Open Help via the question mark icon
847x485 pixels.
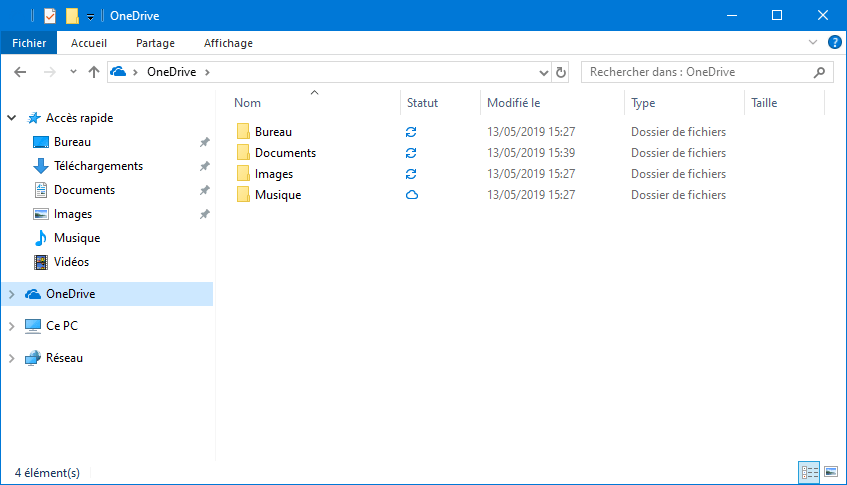(834, 42)
